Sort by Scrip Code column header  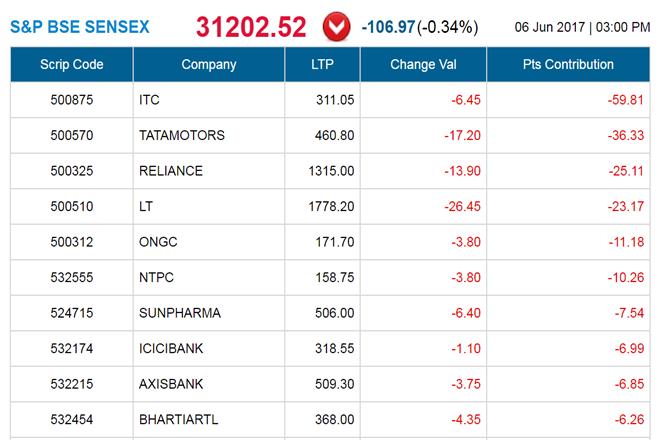(70, 65)
